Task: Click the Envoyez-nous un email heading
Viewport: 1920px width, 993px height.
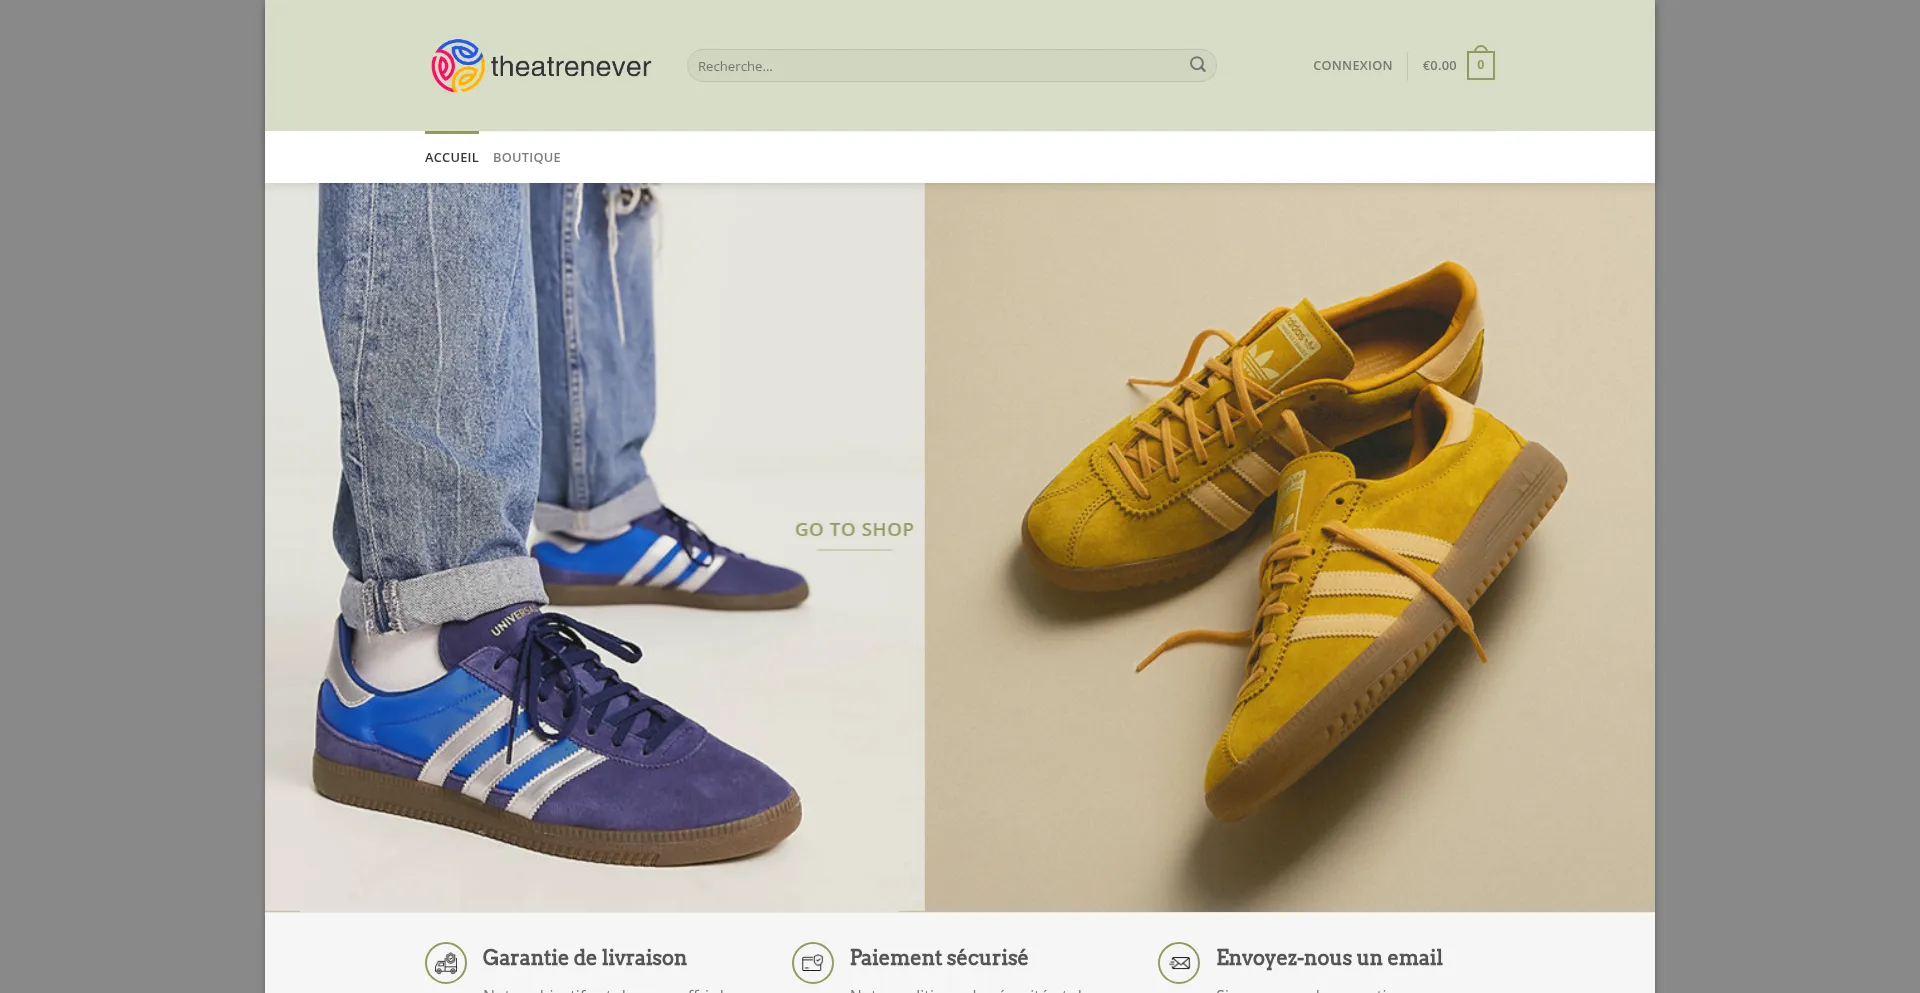Action: point(1329,958)
